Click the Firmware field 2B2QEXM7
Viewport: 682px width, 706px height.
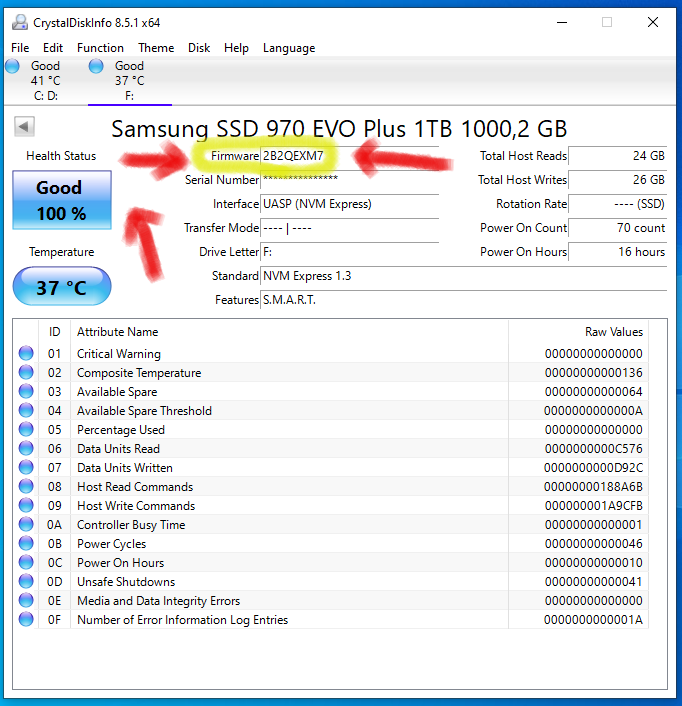coord(349,156)
